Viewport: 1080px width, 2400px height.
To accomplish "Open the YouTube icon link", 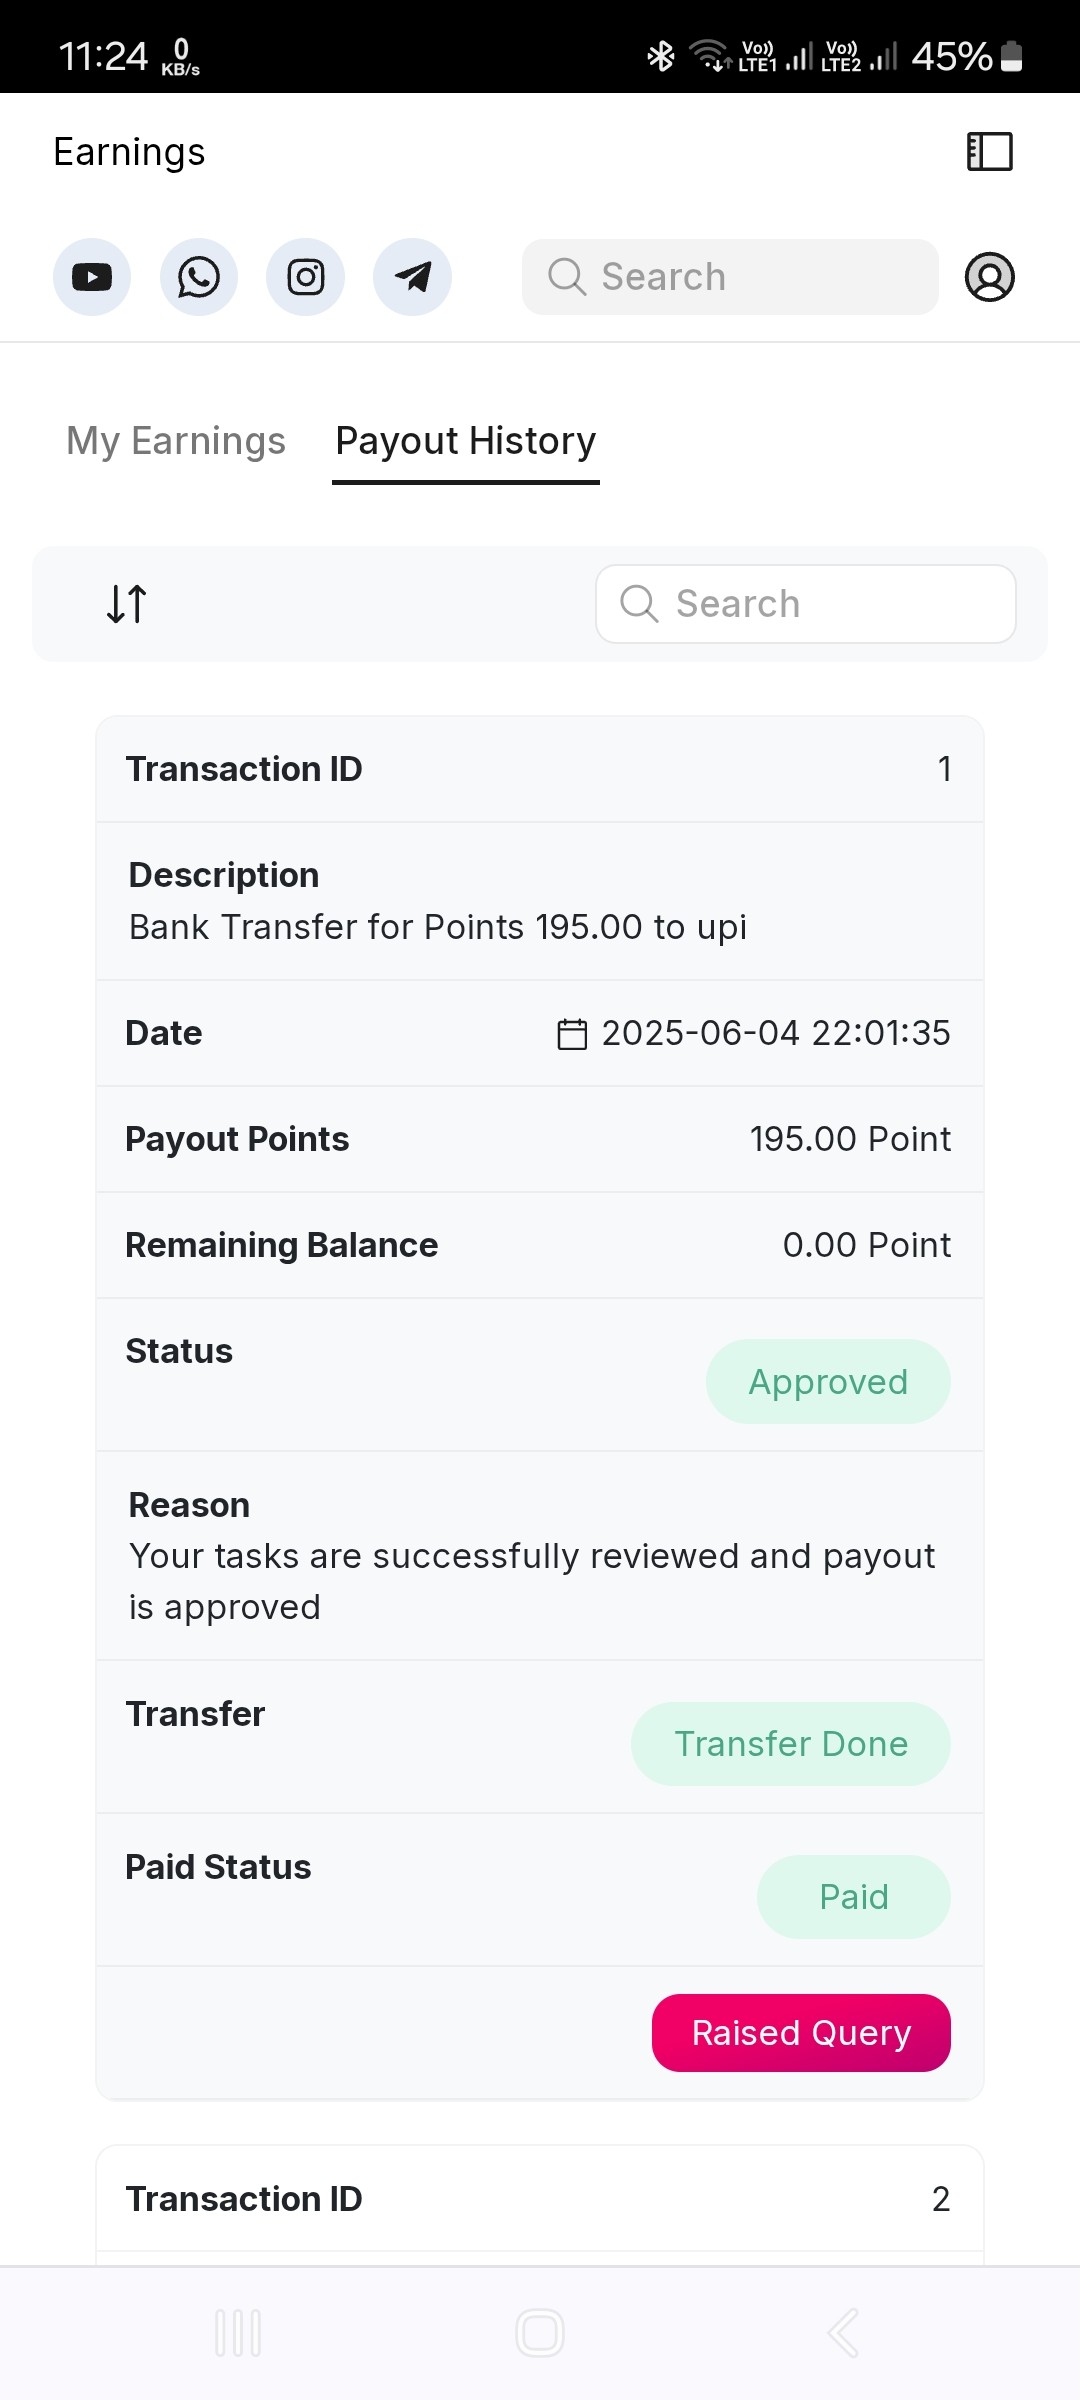I will pyautogui.click(x=92, y=277).
